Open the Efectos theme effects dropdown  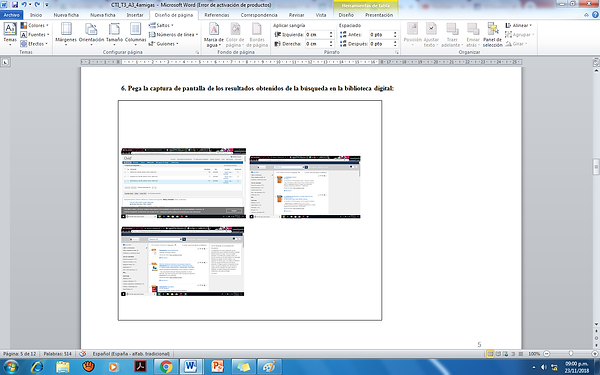click(34, 44)
